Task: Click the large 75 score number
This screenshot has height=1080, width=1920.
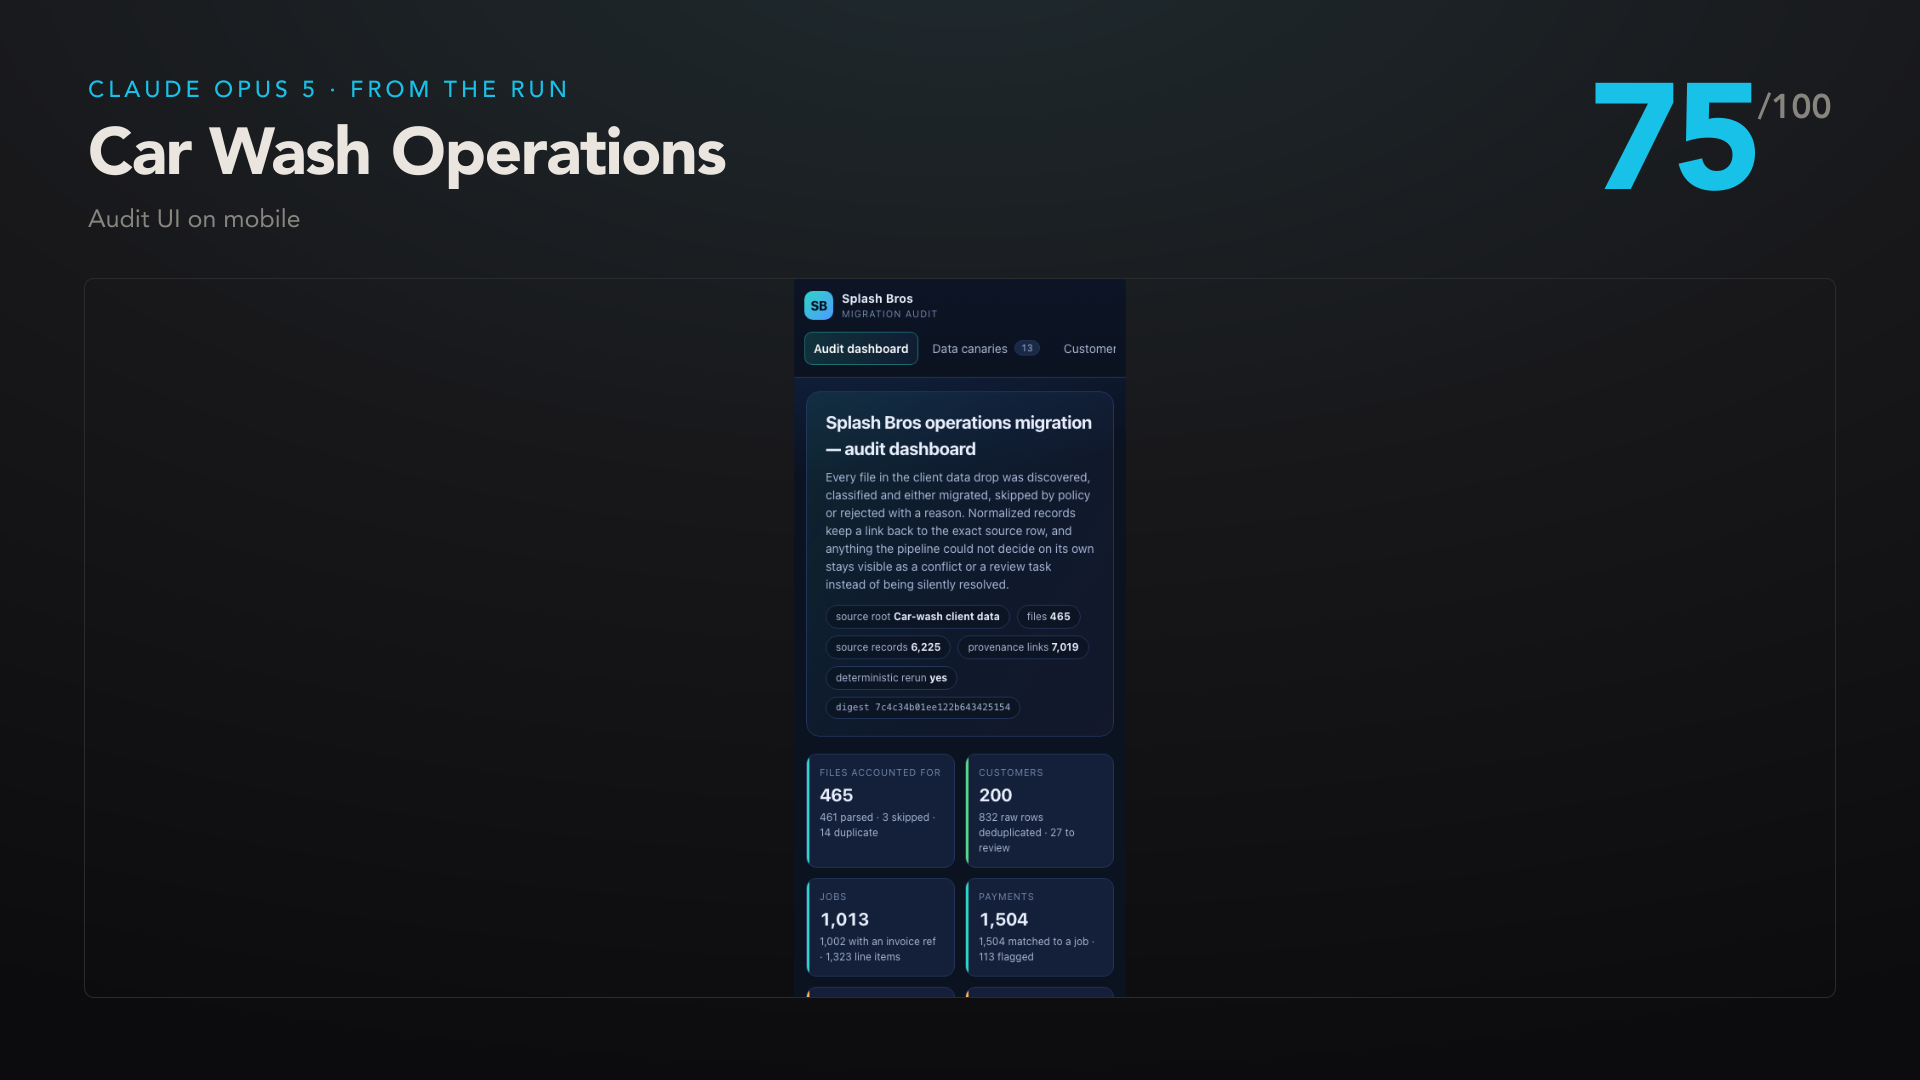Action: click(1674, 138)
